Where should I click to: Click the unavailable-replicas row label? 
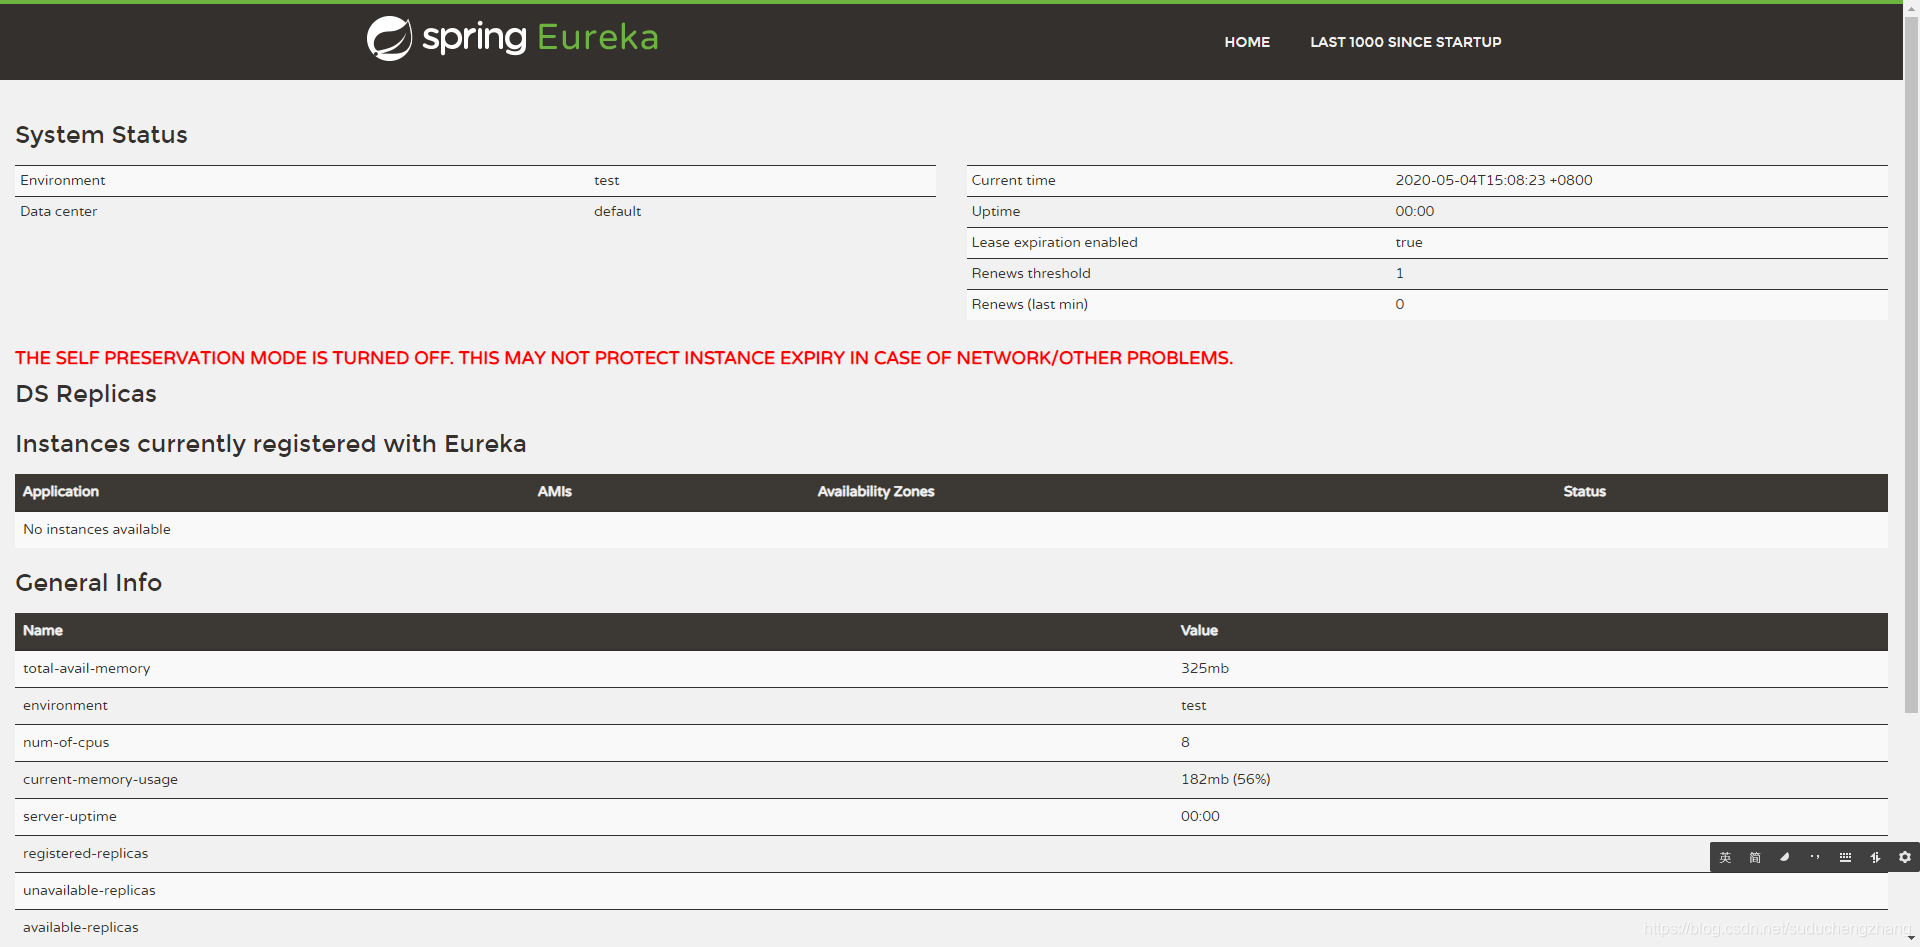tap(89, 890)
